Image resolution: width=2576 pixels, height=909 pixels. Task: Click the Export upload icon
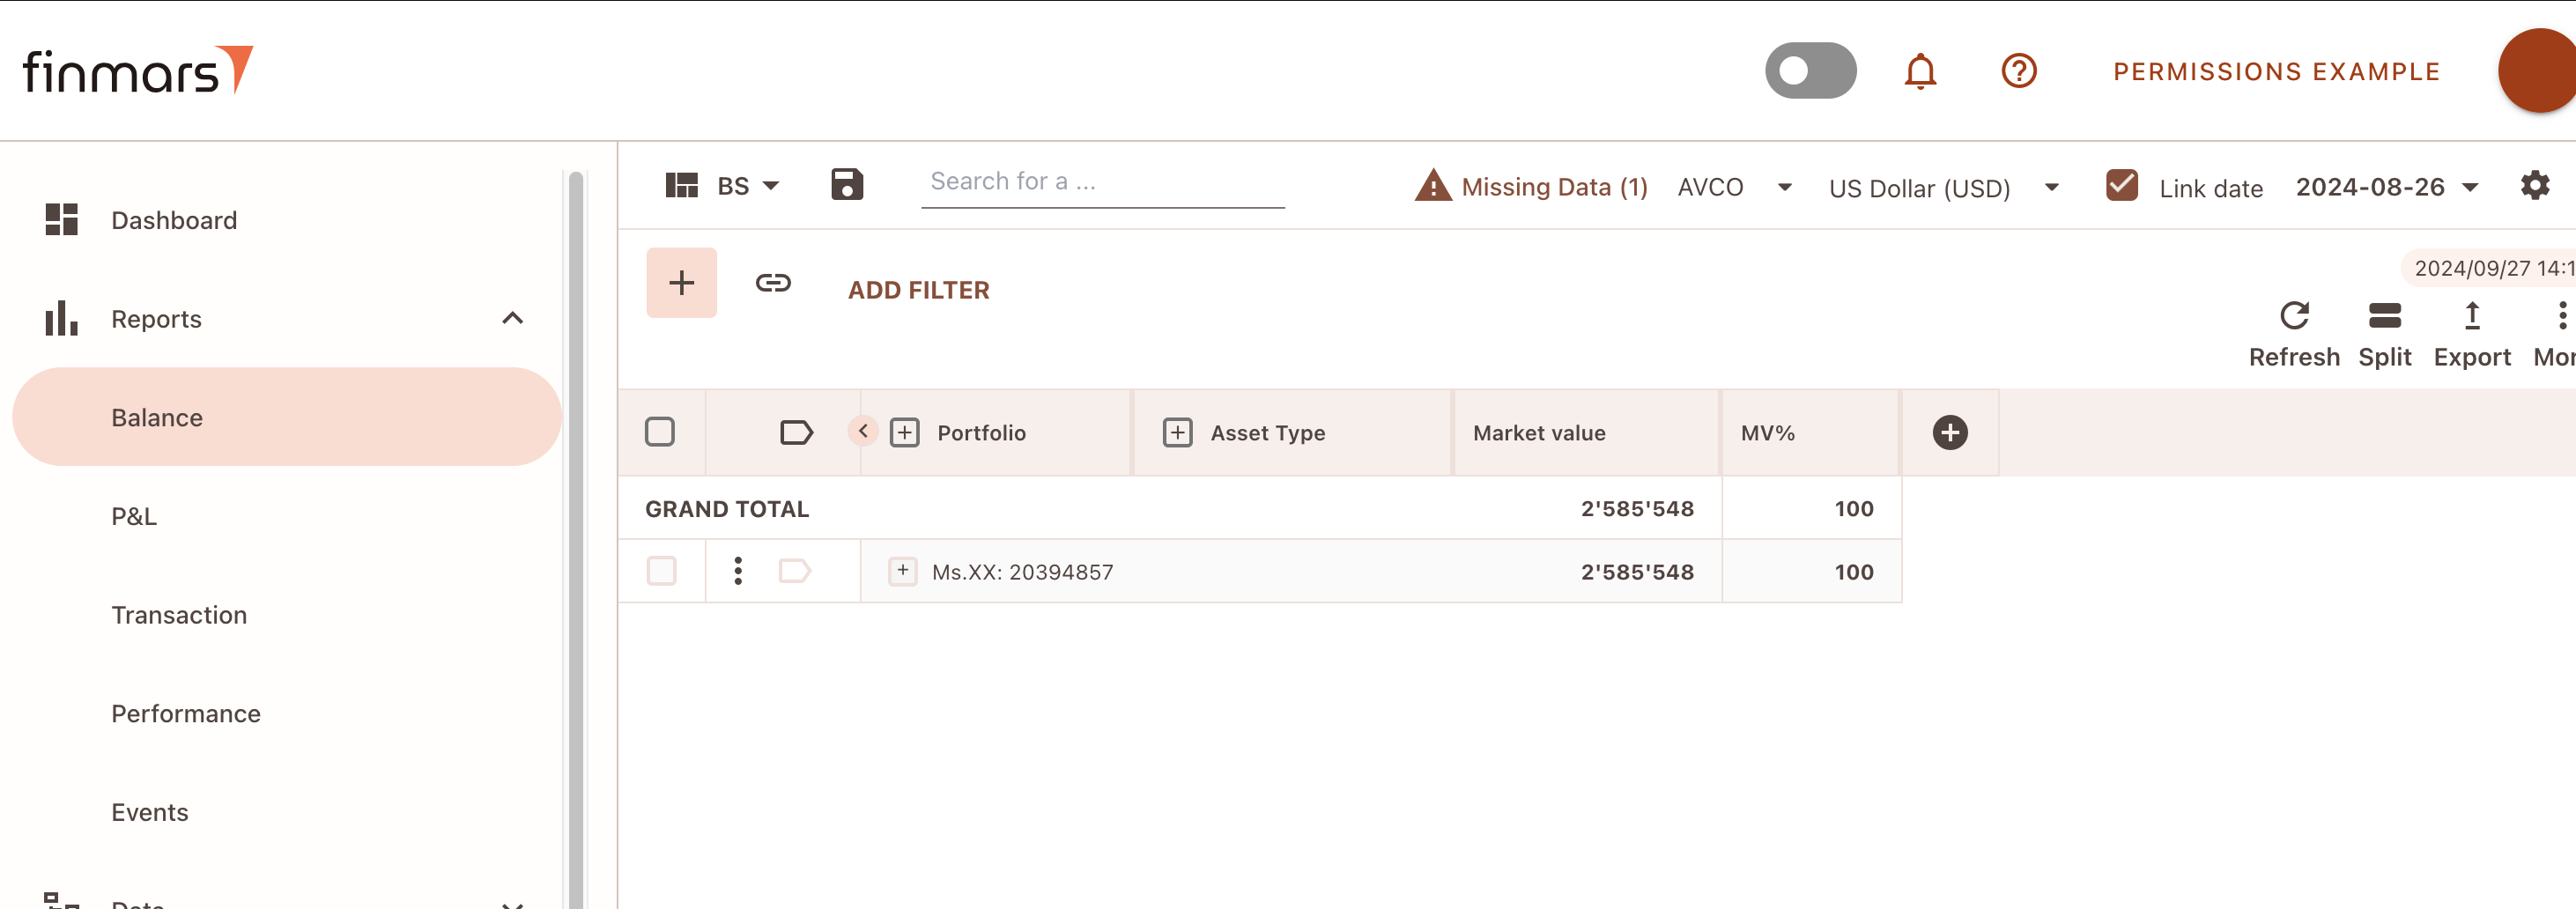pyautogui.click(x=2471, y=316)
